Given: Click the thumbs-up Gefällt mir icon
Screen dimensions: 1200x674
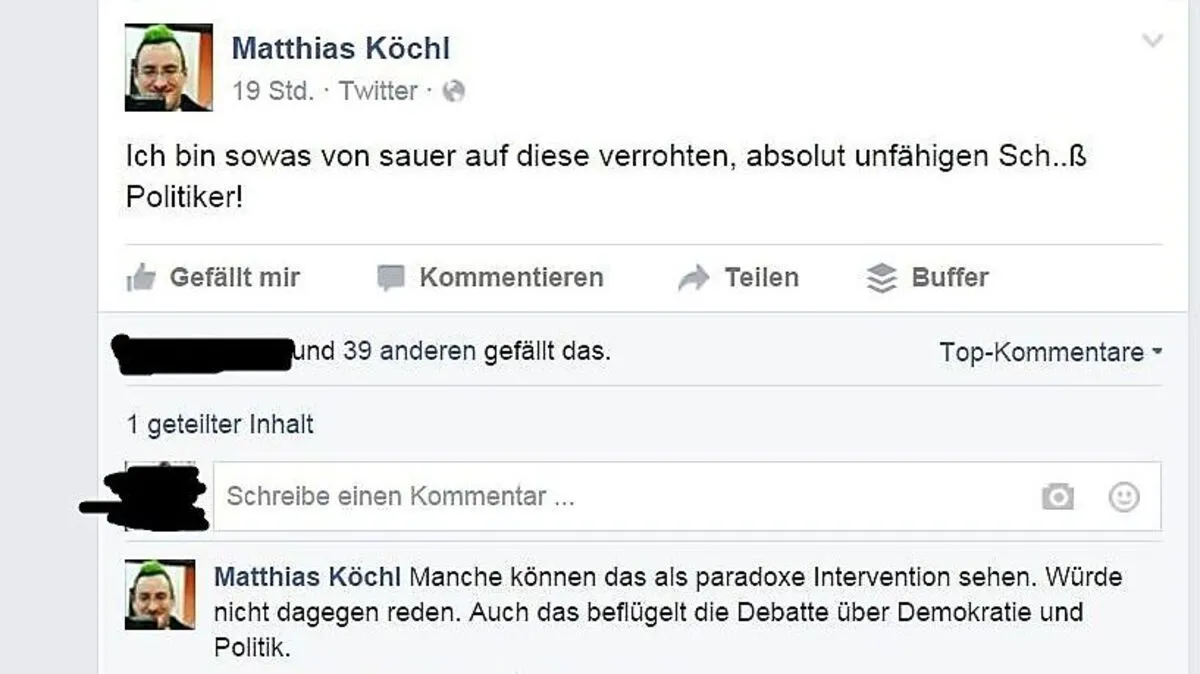Looking at the screenshot, I should coord(141,278).
